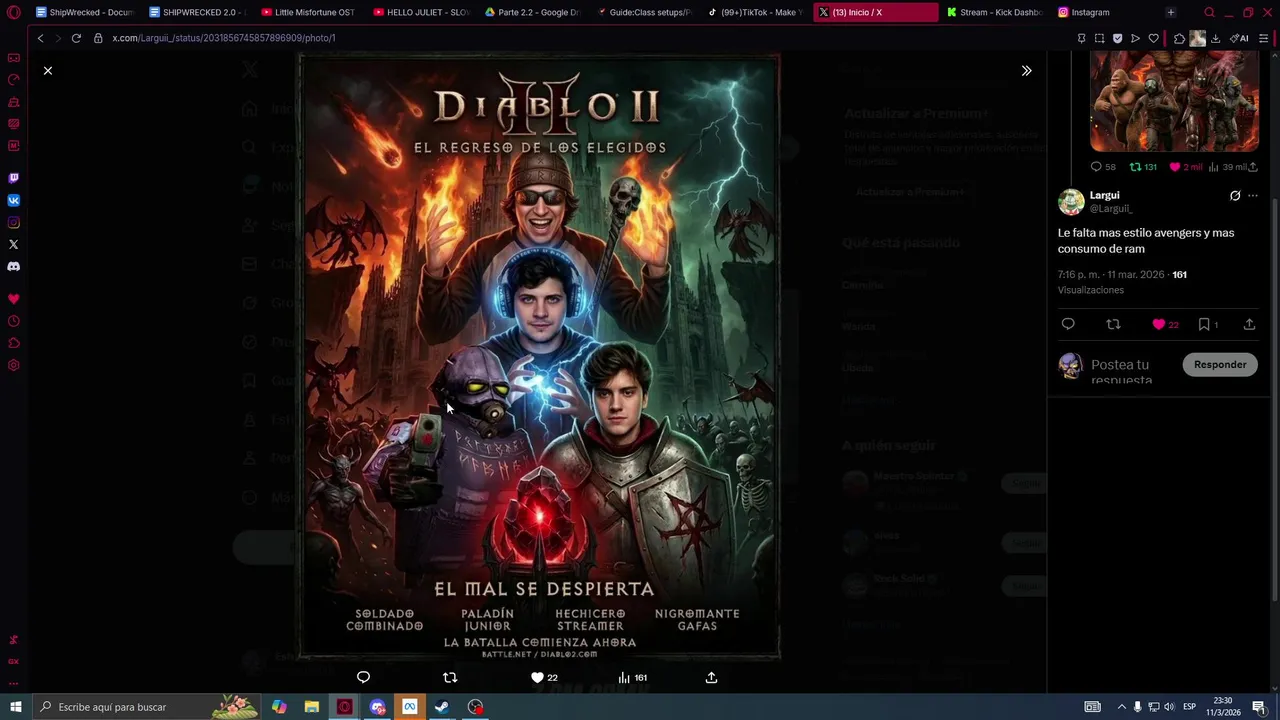The height and width of the screenshot is (720, 1280).
Task: Open the tweet timestamp 7:16 p. m. link
Action: click(1111, 274)
